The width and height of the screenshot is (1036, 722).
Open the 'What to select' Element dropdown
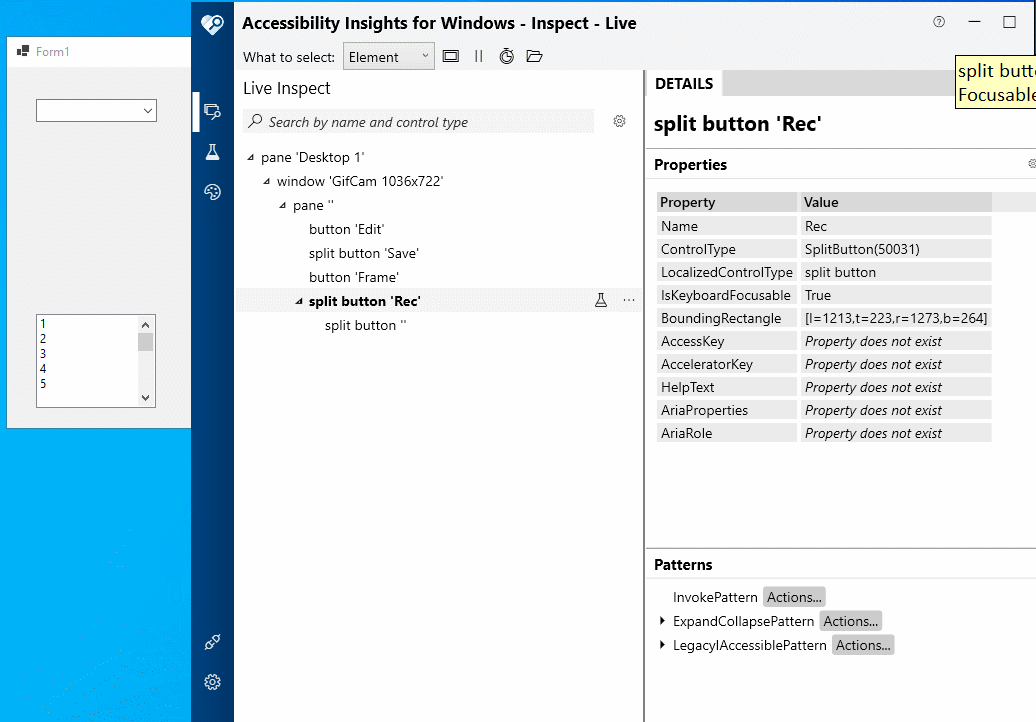[388, 56]
